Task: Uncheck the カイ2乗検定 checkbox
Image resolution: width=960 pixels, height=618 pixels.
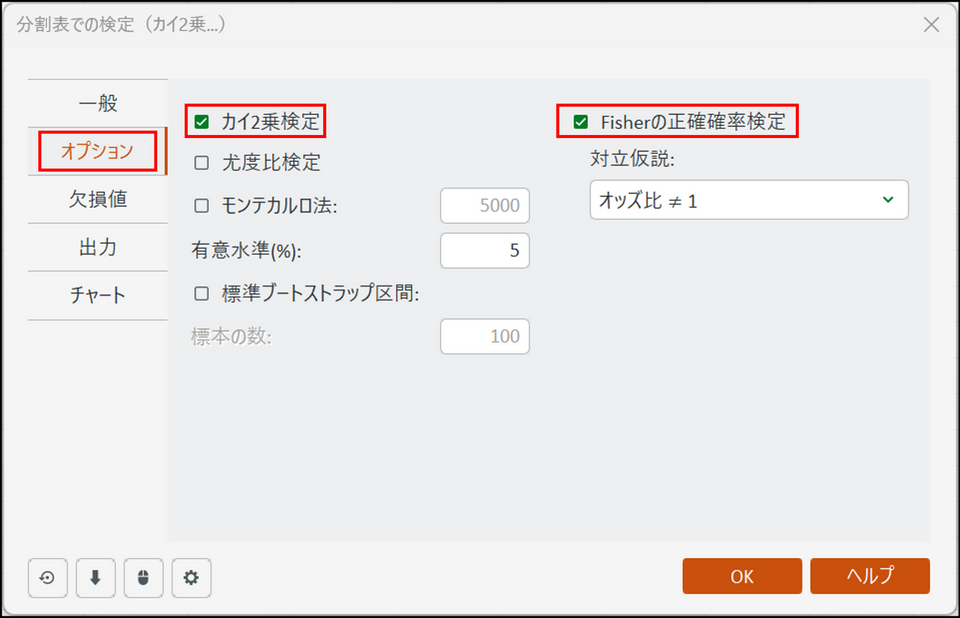Action: click(x=202, y=123)
